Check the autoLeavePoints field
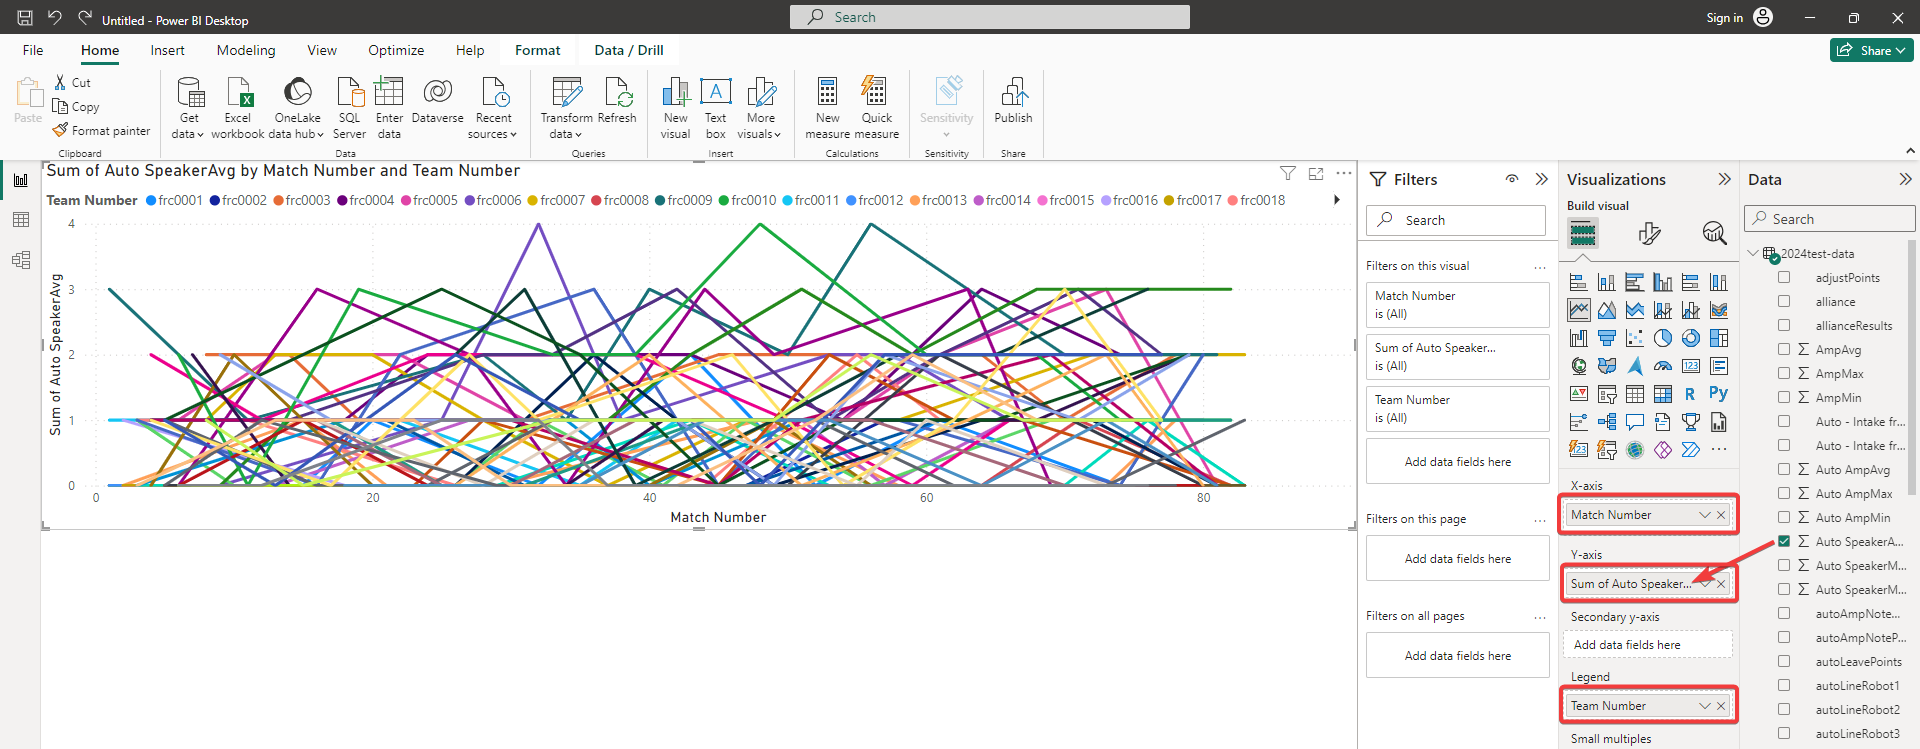 pos(1784,661)
